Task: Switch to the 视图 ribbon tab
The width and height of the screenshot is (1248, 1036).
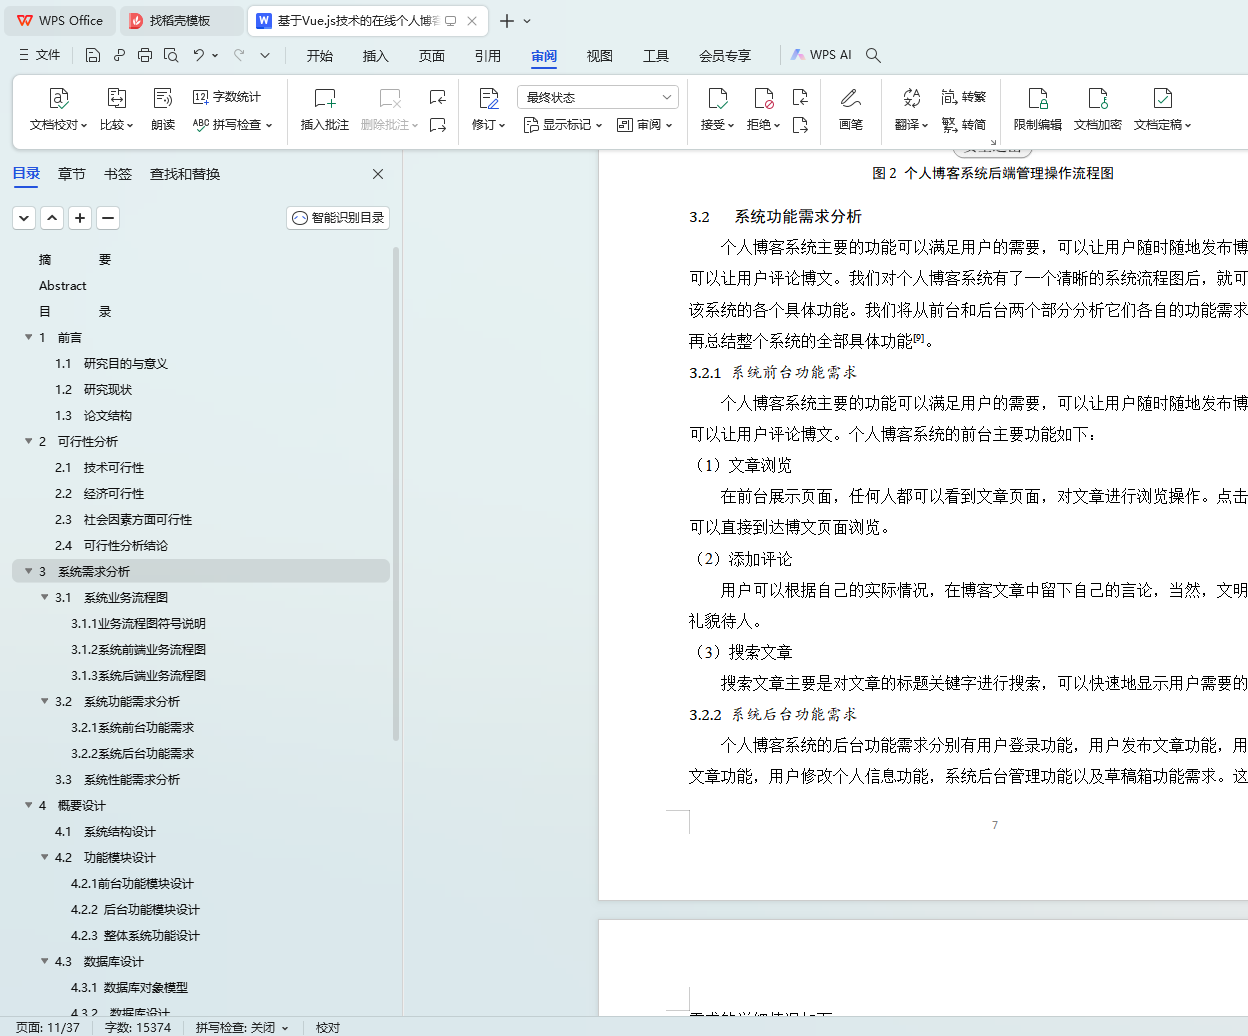Action: tap(600, 56)
